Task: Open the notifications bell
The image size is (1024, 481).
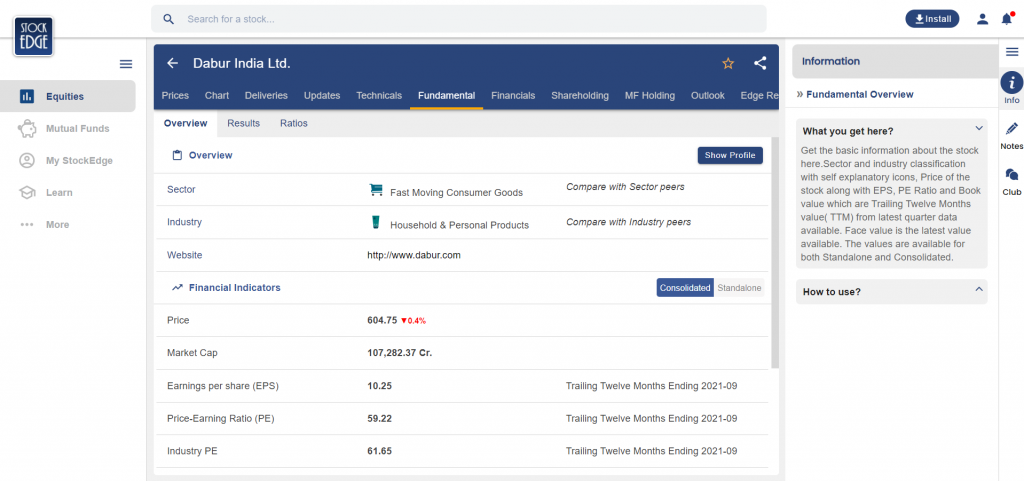Action: click(x=1007, y=19)
